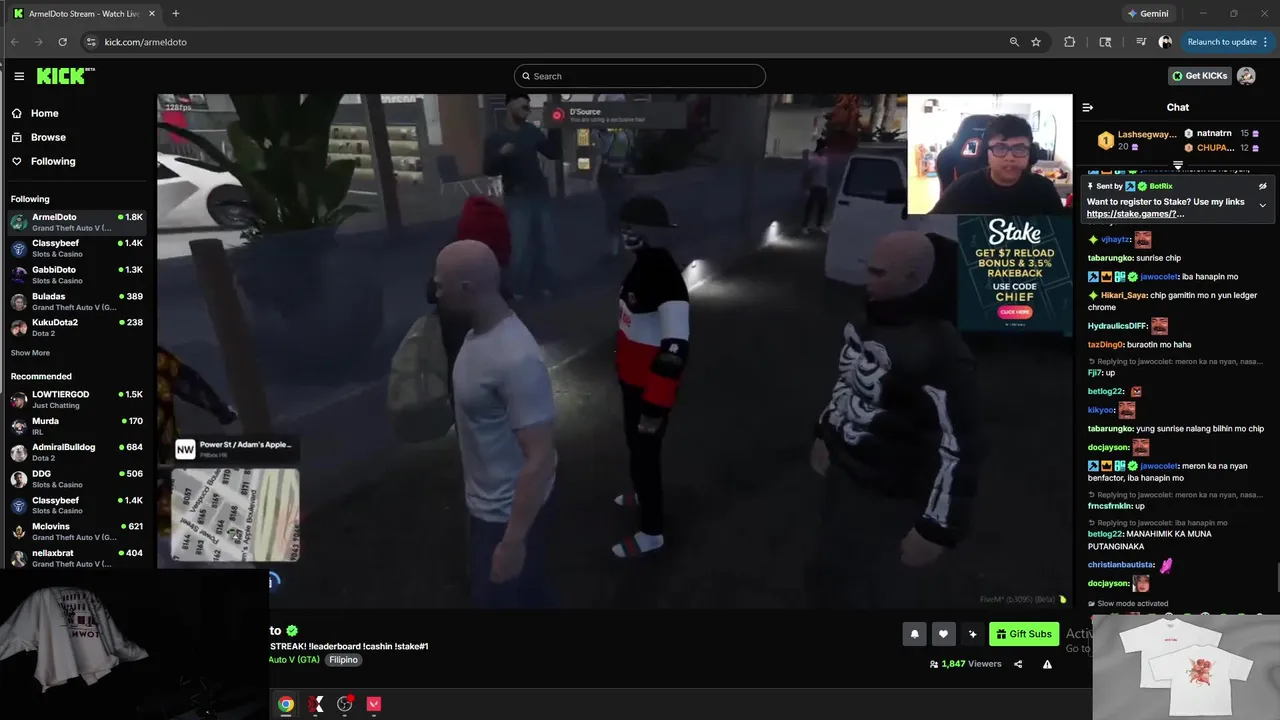Click the red X app in taskbar

pyautogui.click(x=316, y=704)
